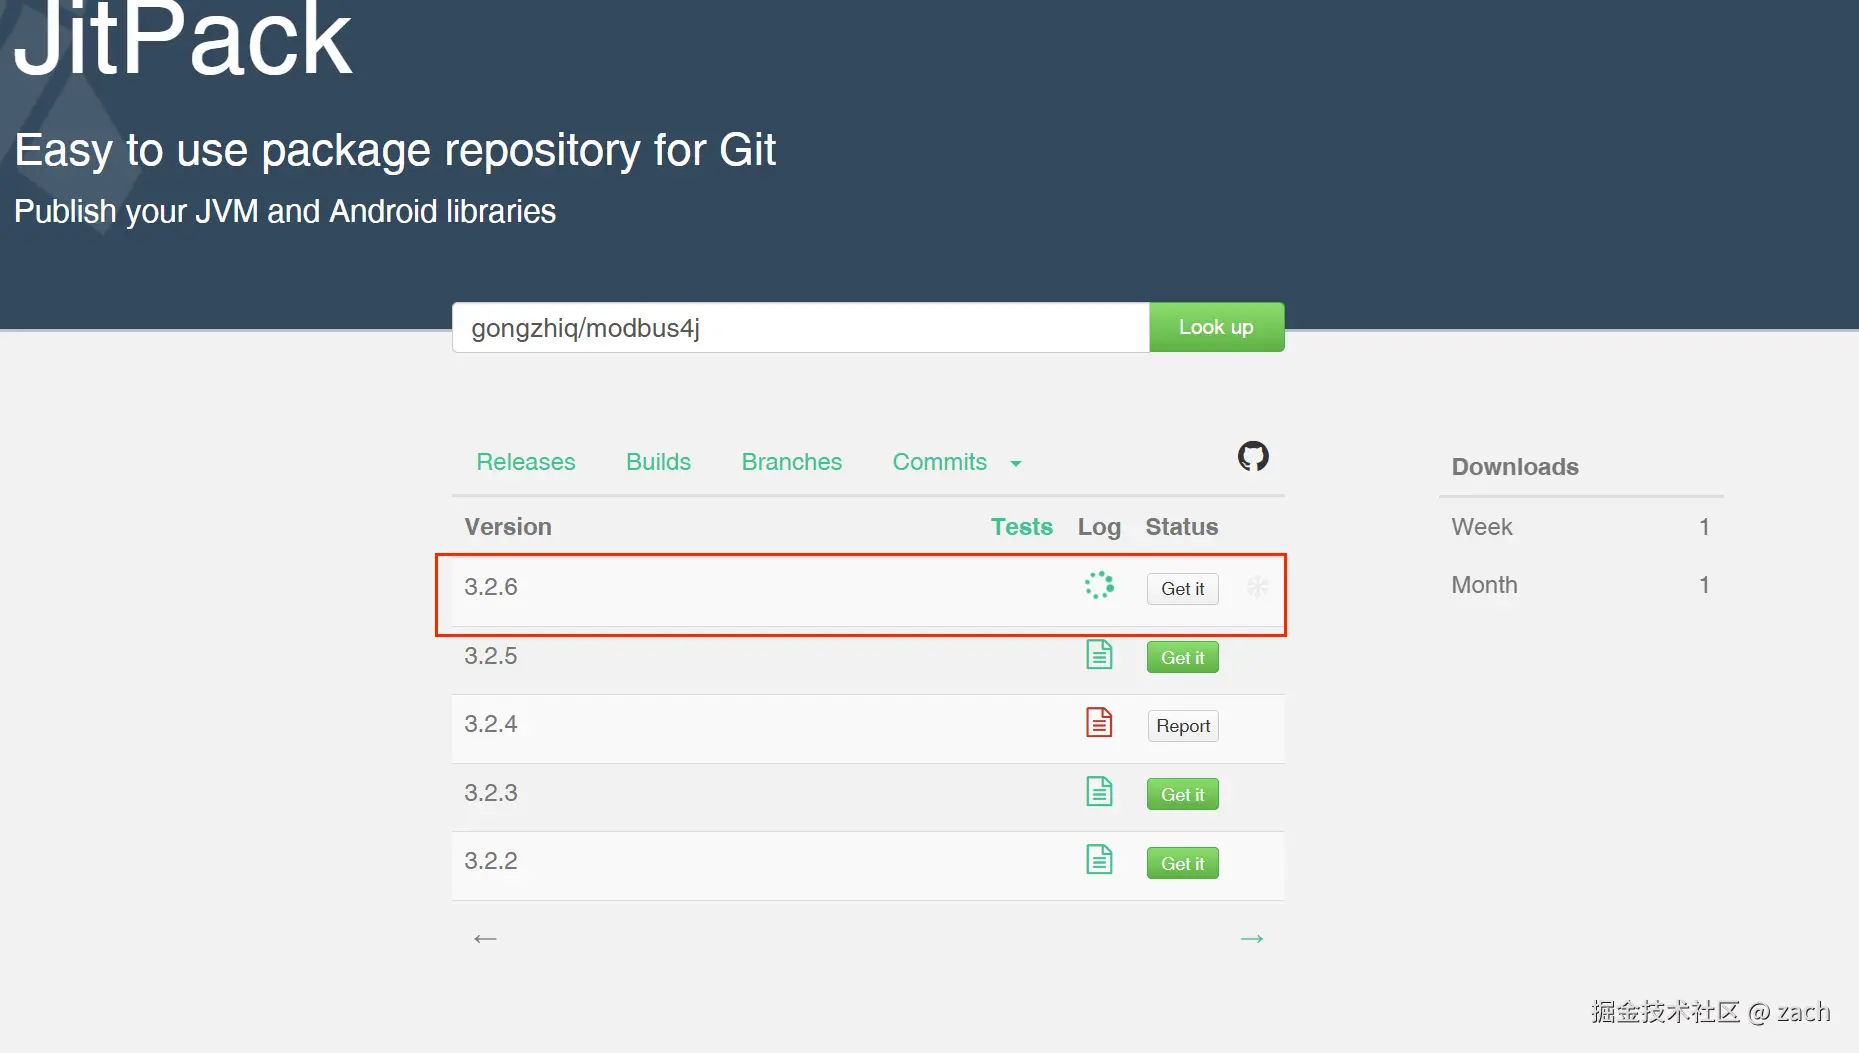Open the Tests column link
This screenshot has width=1859, height=1053.
(1022, 527)
